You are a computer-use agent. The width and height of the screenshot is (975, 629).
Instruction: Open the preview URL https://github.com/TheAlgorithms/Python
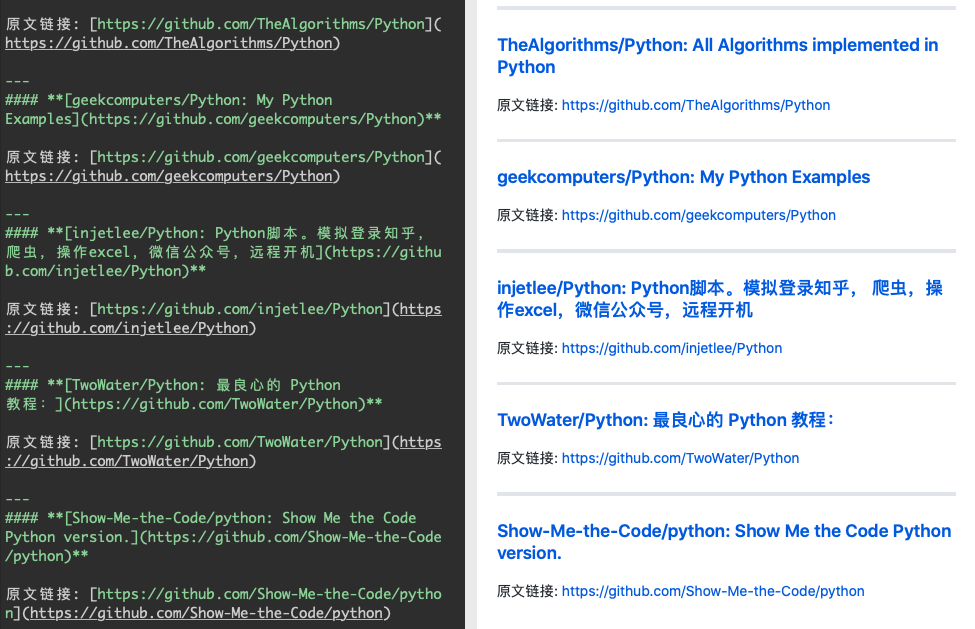coord(696,105)
